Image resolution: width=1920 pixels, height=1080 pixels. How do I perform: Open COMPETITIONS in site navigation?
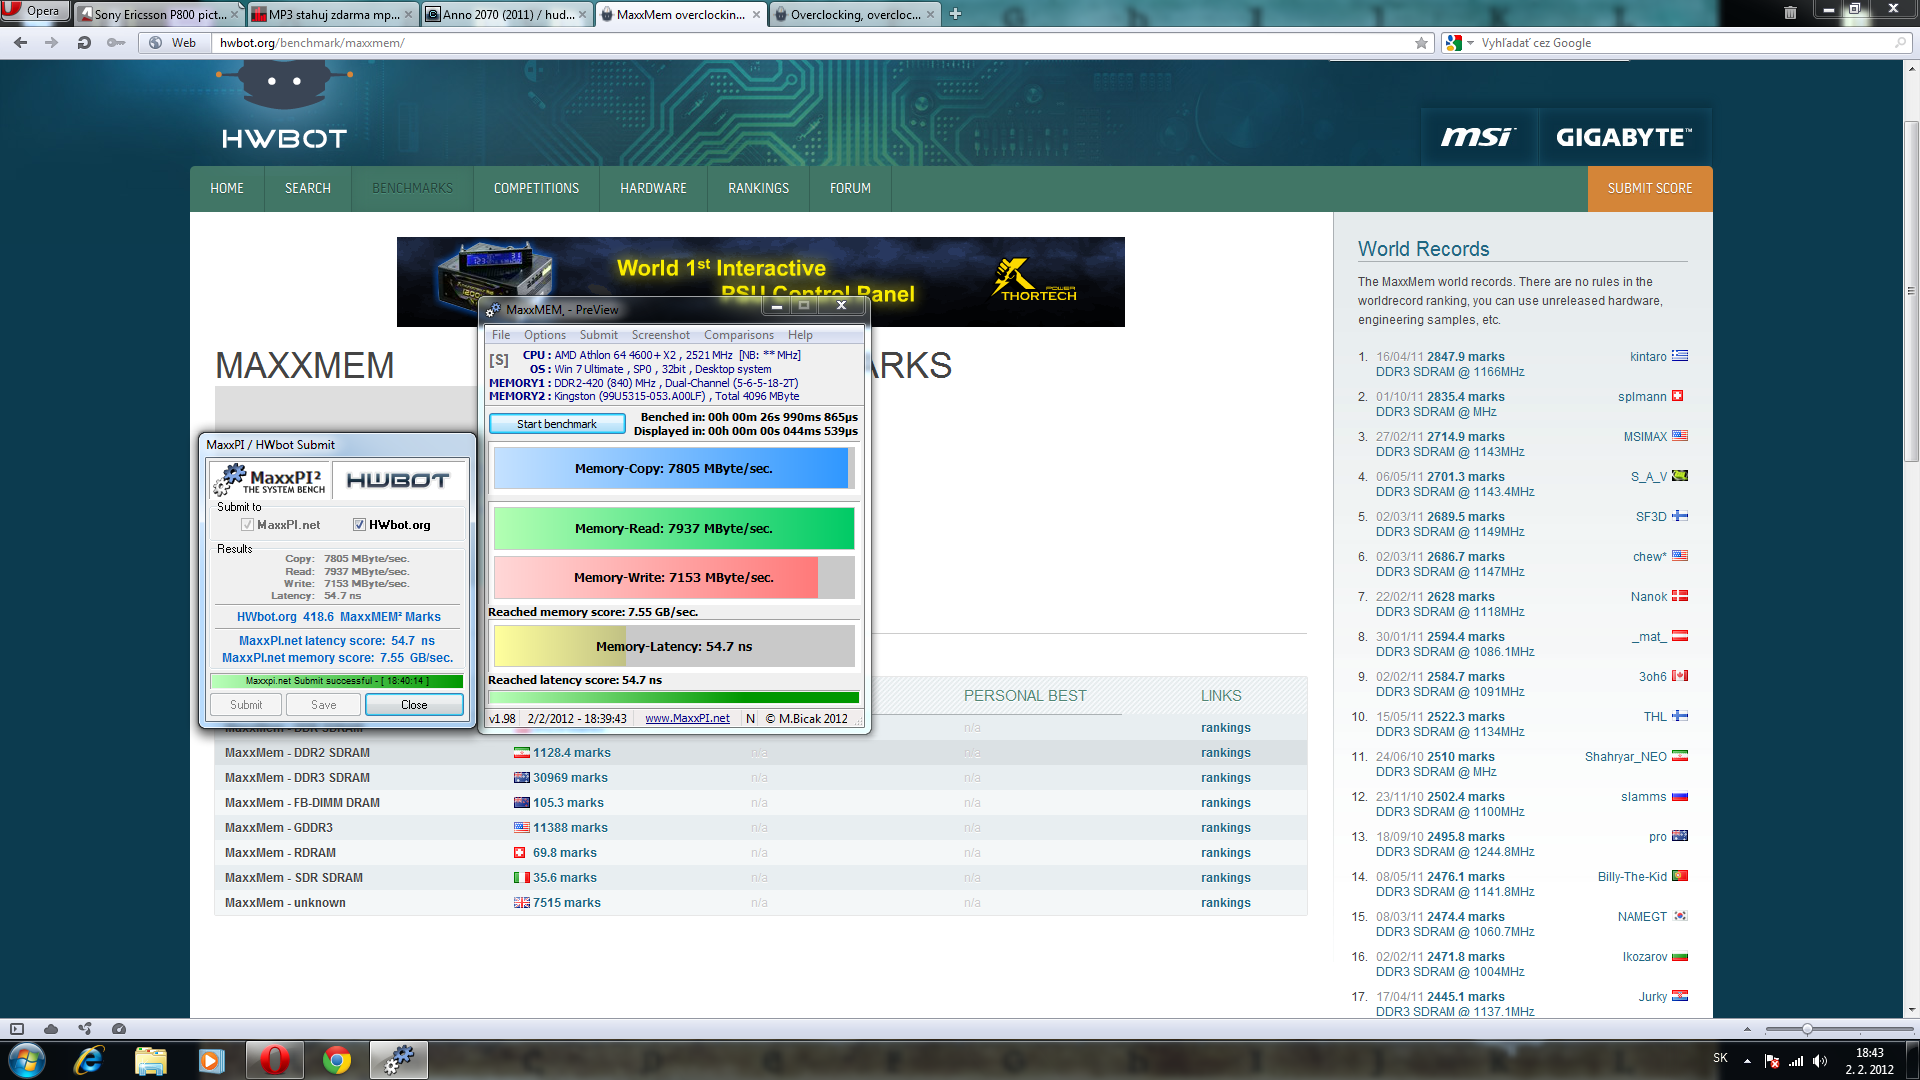(536, 188)
